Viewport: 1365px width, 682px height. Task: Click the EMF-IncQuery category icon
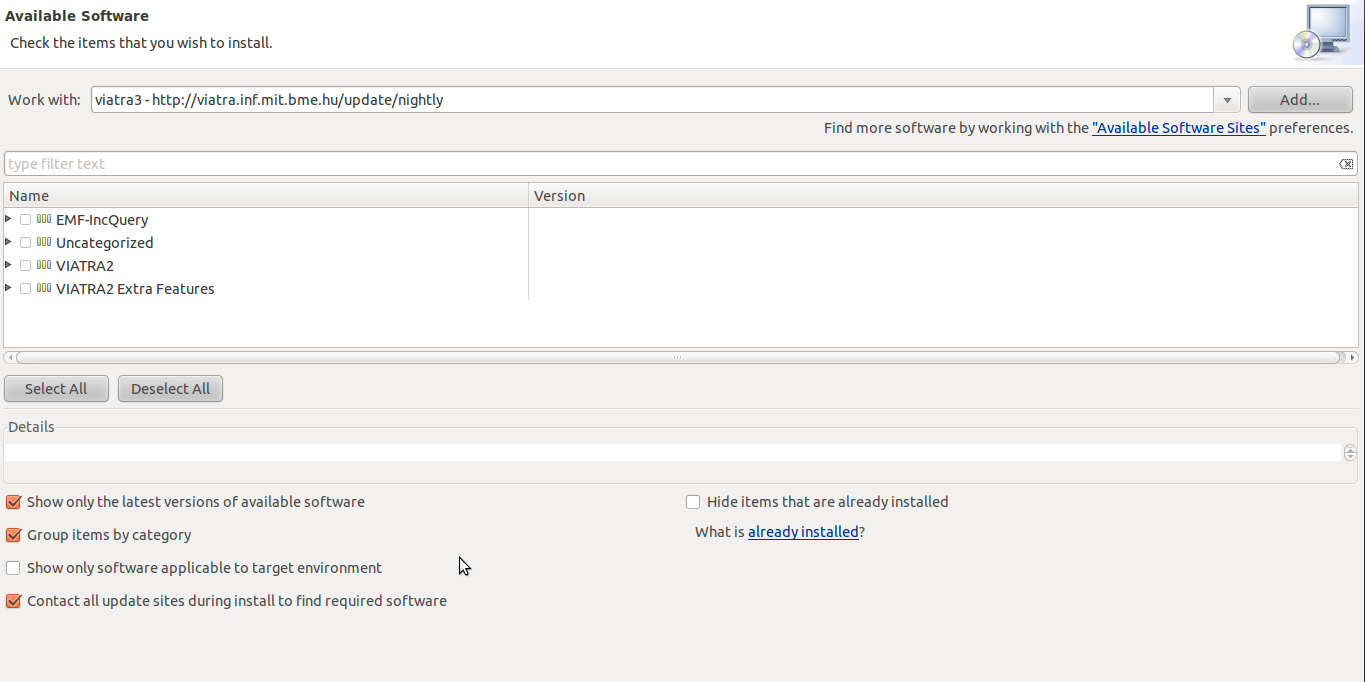43,219
